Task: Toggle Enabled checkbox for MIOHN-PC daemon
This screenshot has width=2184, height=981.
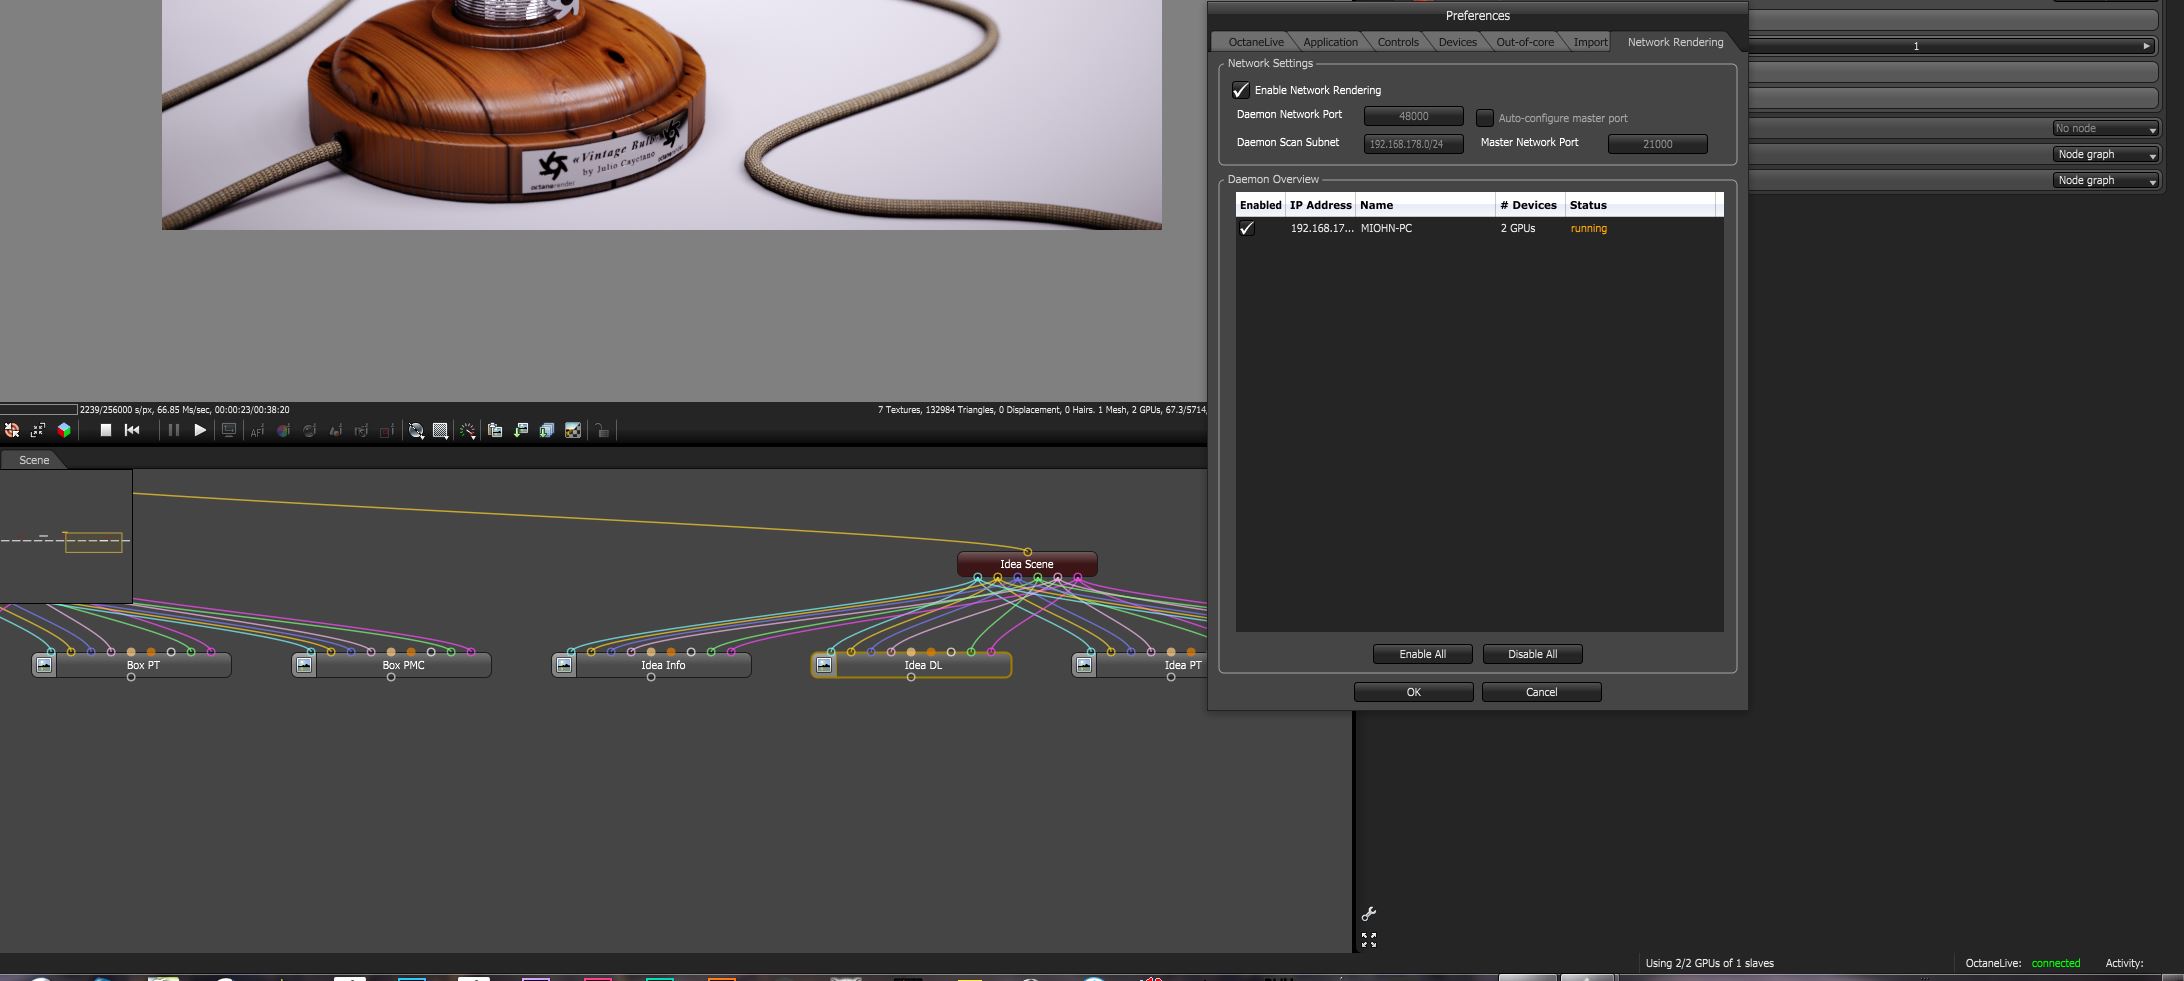Action: [1247, 228]
